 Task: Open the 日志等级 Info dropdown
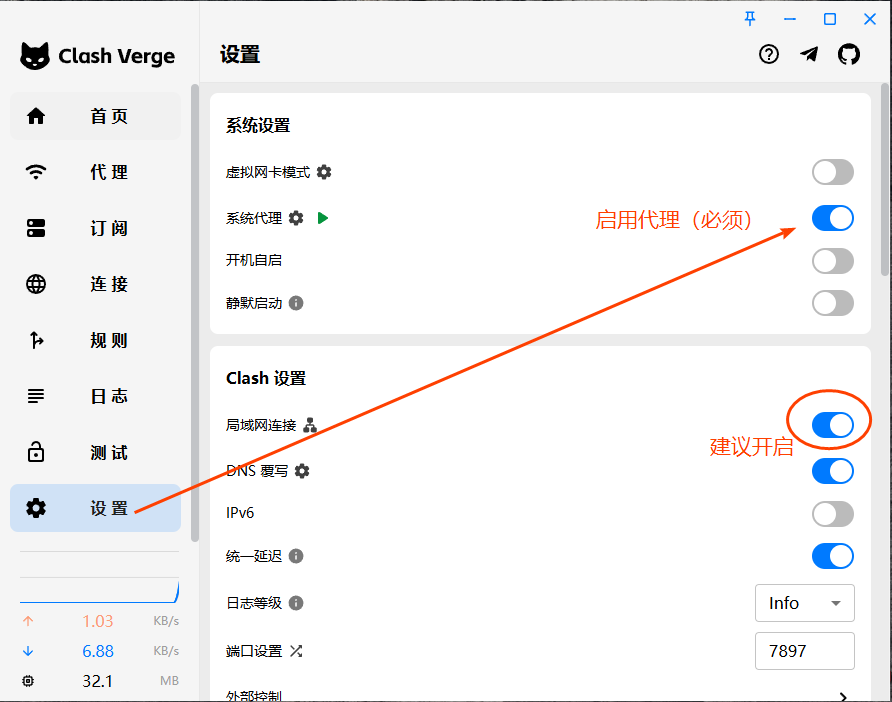coord(804,603)
